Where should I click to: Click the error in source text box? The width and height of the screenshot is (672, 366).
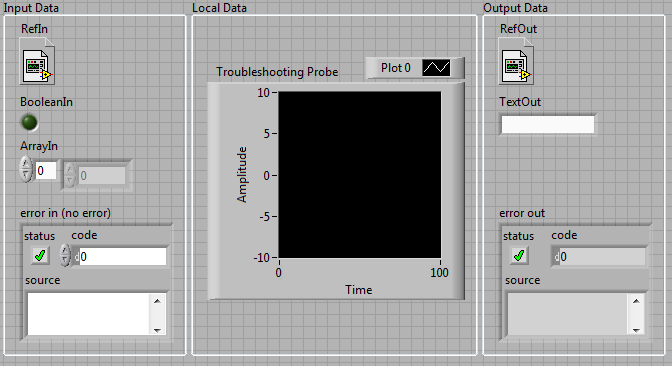[89, 314]
